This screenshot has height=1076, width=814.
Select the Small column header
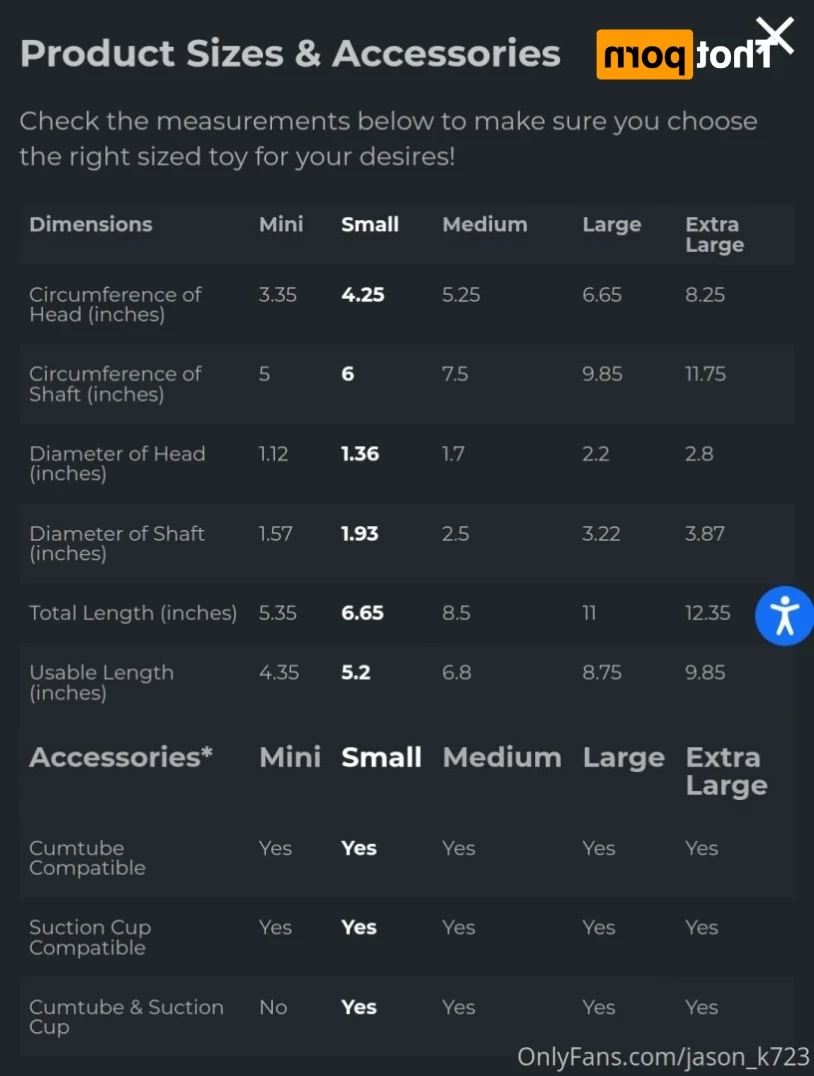point(370,224)
